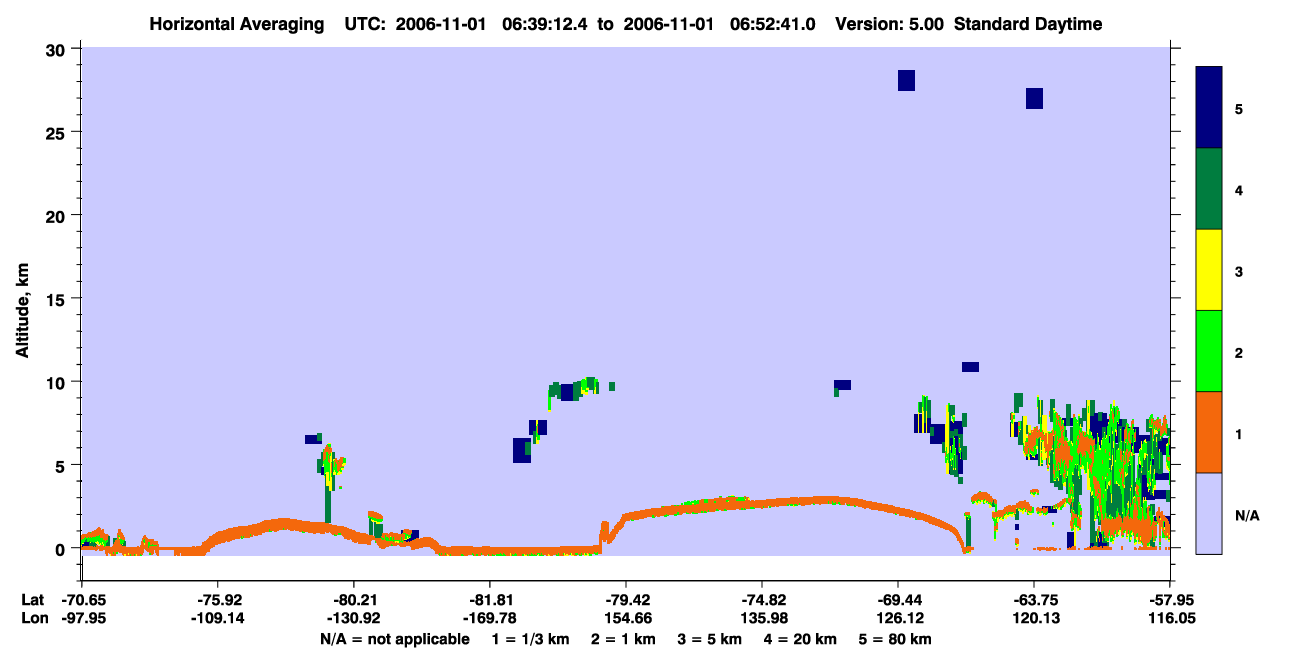
Task: Click the latitude value -74.82
Action: 762,600
